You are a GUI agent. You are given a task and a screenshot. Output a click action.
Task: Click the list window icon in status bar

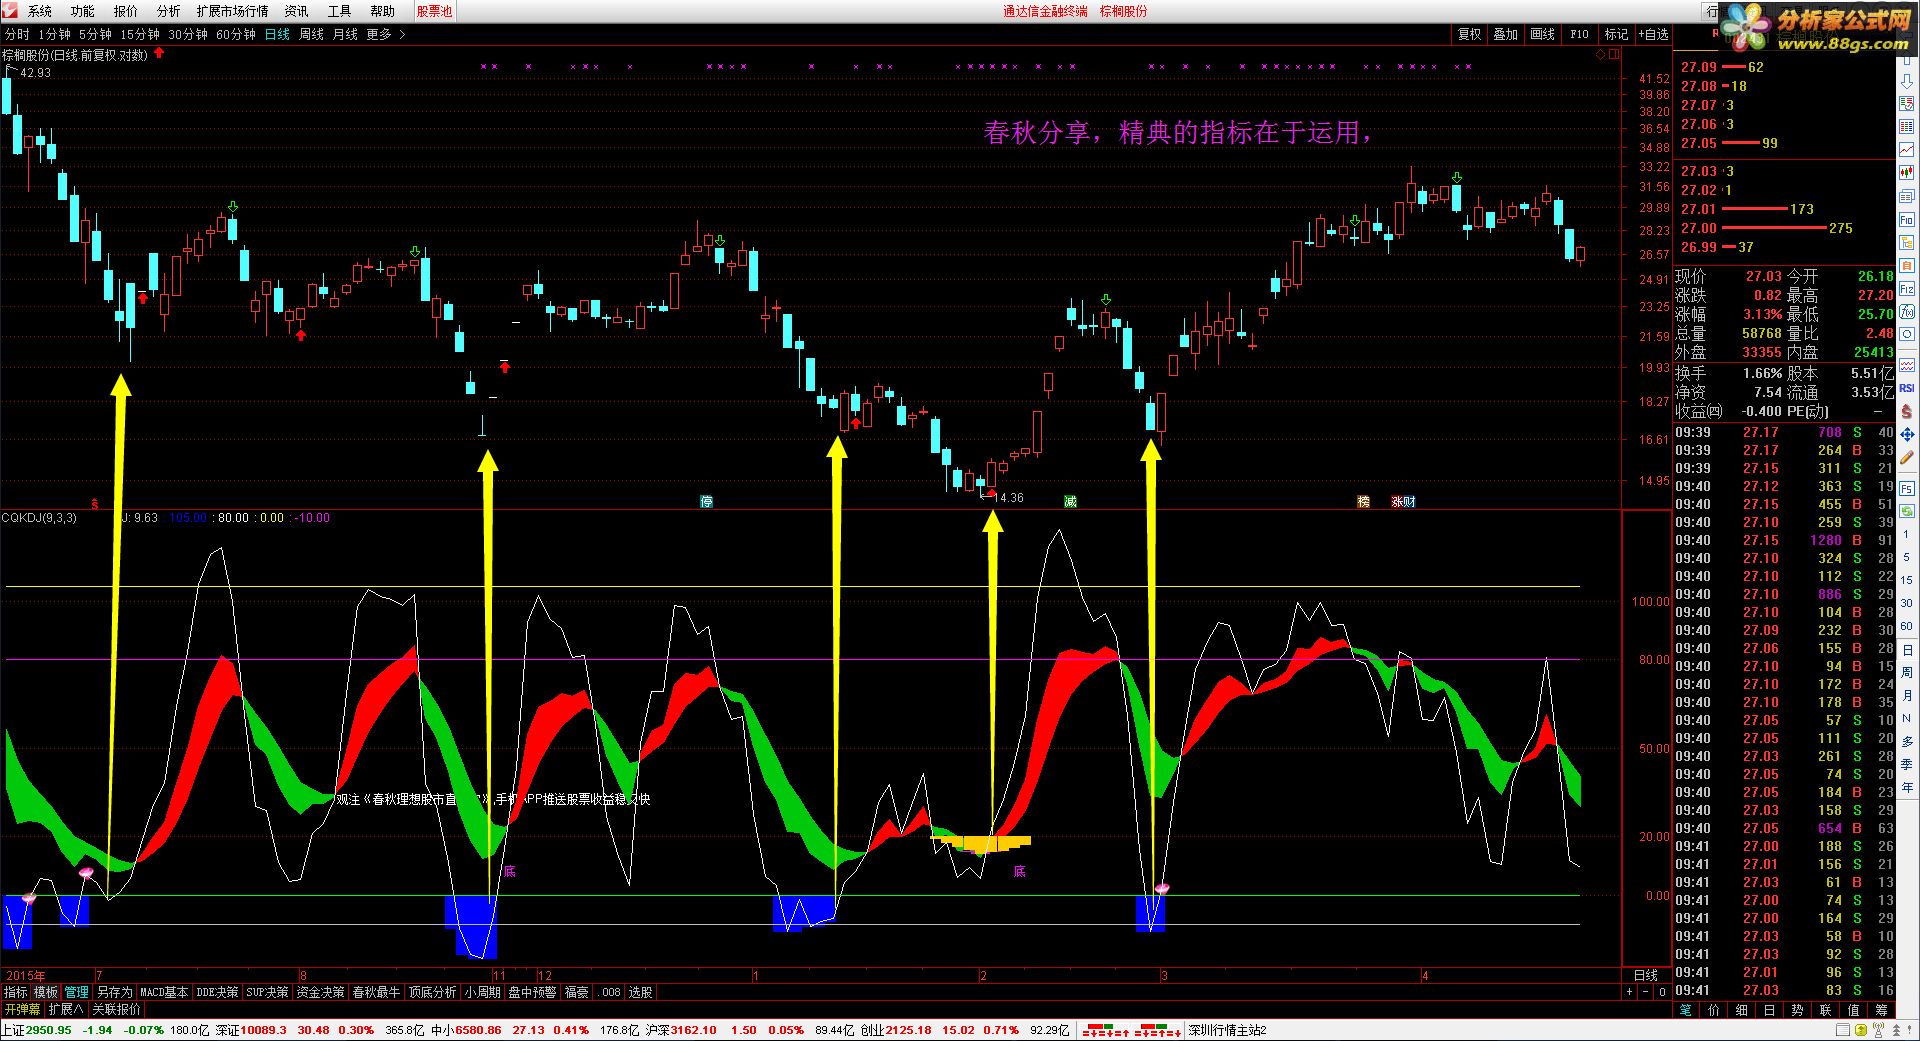[x=1843, y=1030]
